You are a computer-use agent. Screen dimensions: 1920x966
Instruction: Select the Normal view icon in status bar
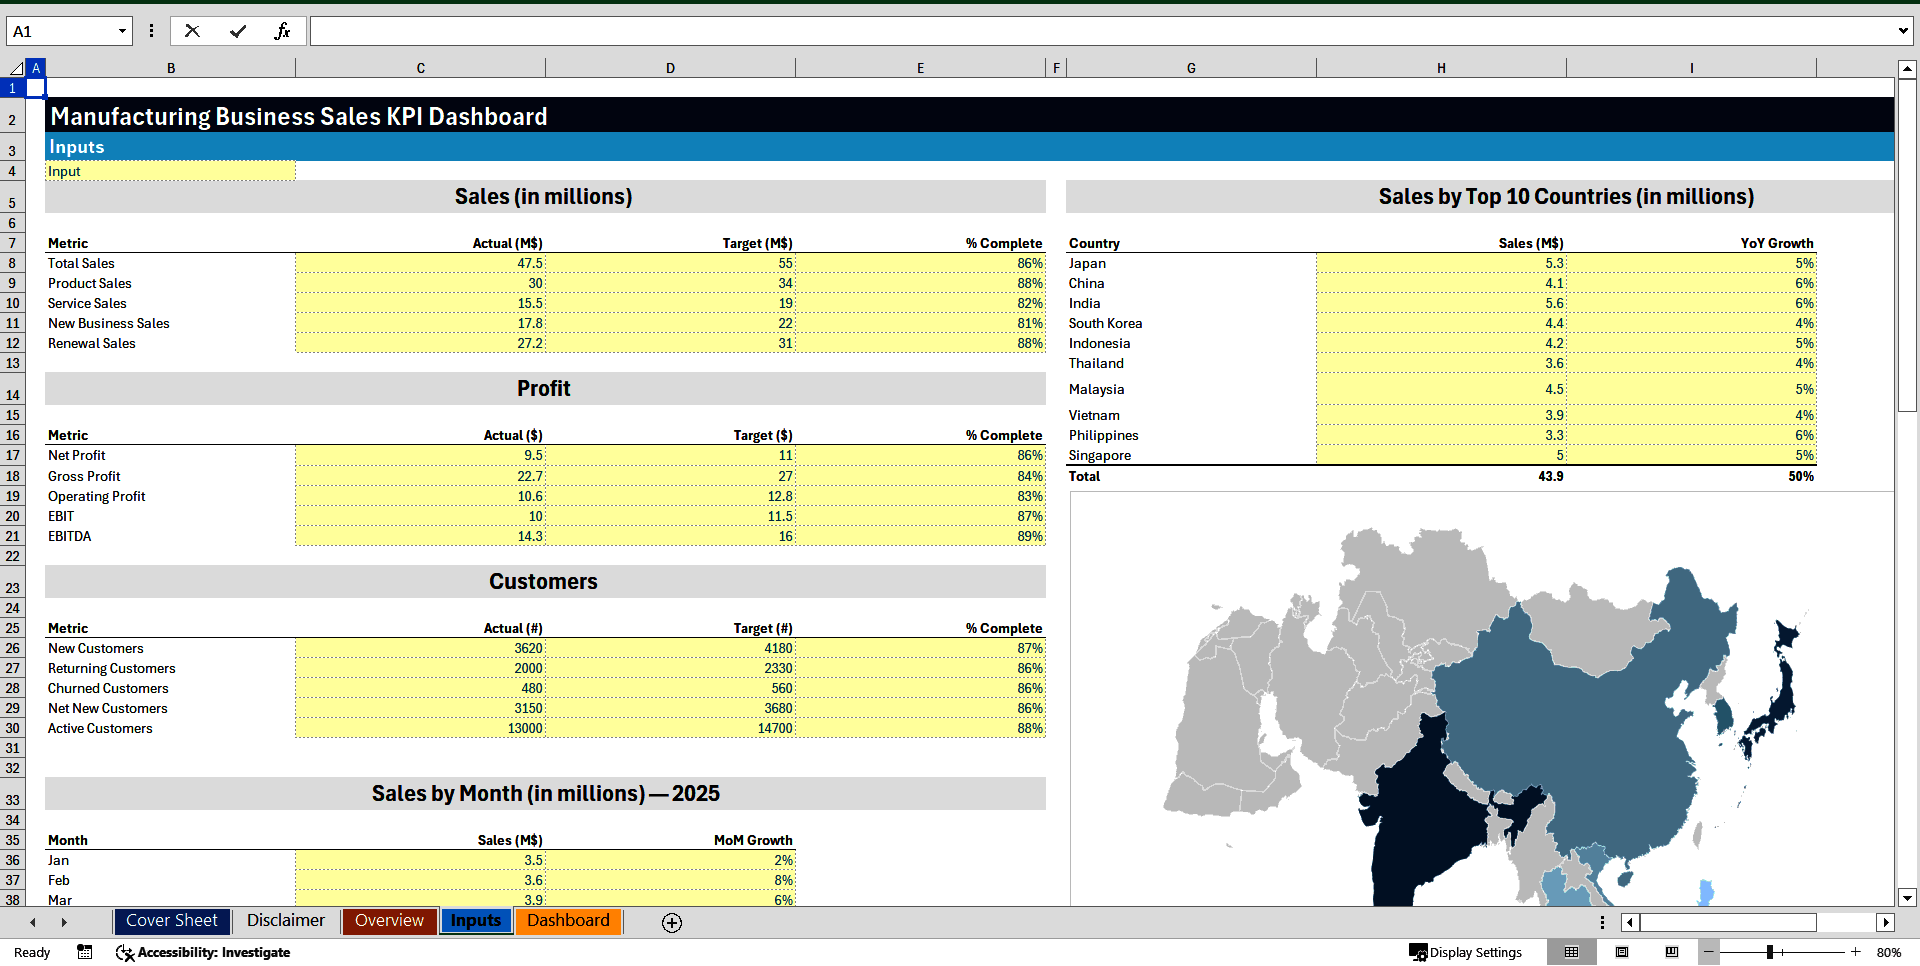pyautogui.click(x=1571, y=952)
